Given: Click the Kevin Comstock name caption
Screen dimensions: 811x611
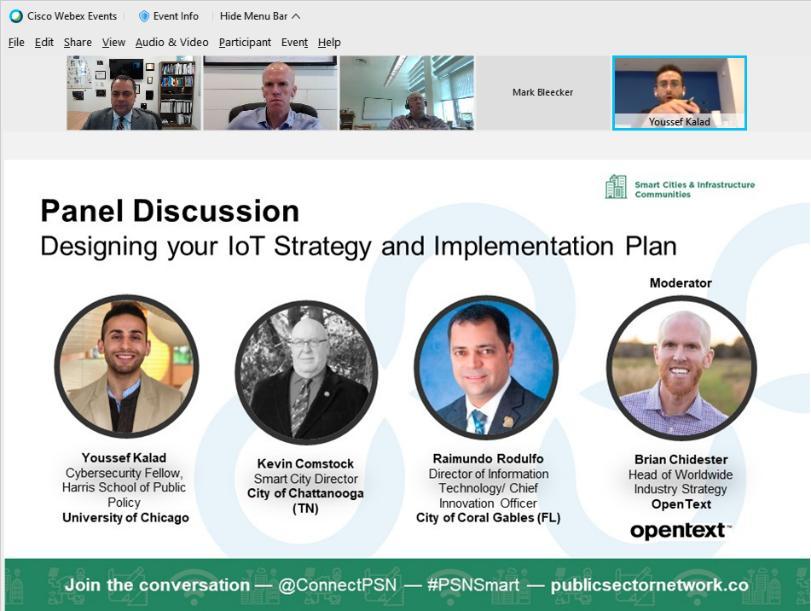Looking at the screenshot, I should [306, 464].
